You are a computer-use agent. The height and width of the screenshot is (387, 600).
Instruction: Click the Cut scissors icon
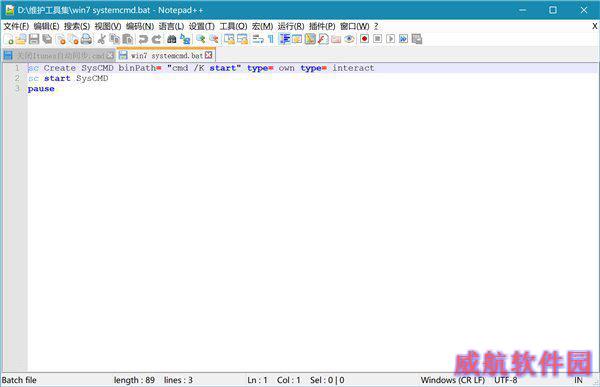point(101,39)
